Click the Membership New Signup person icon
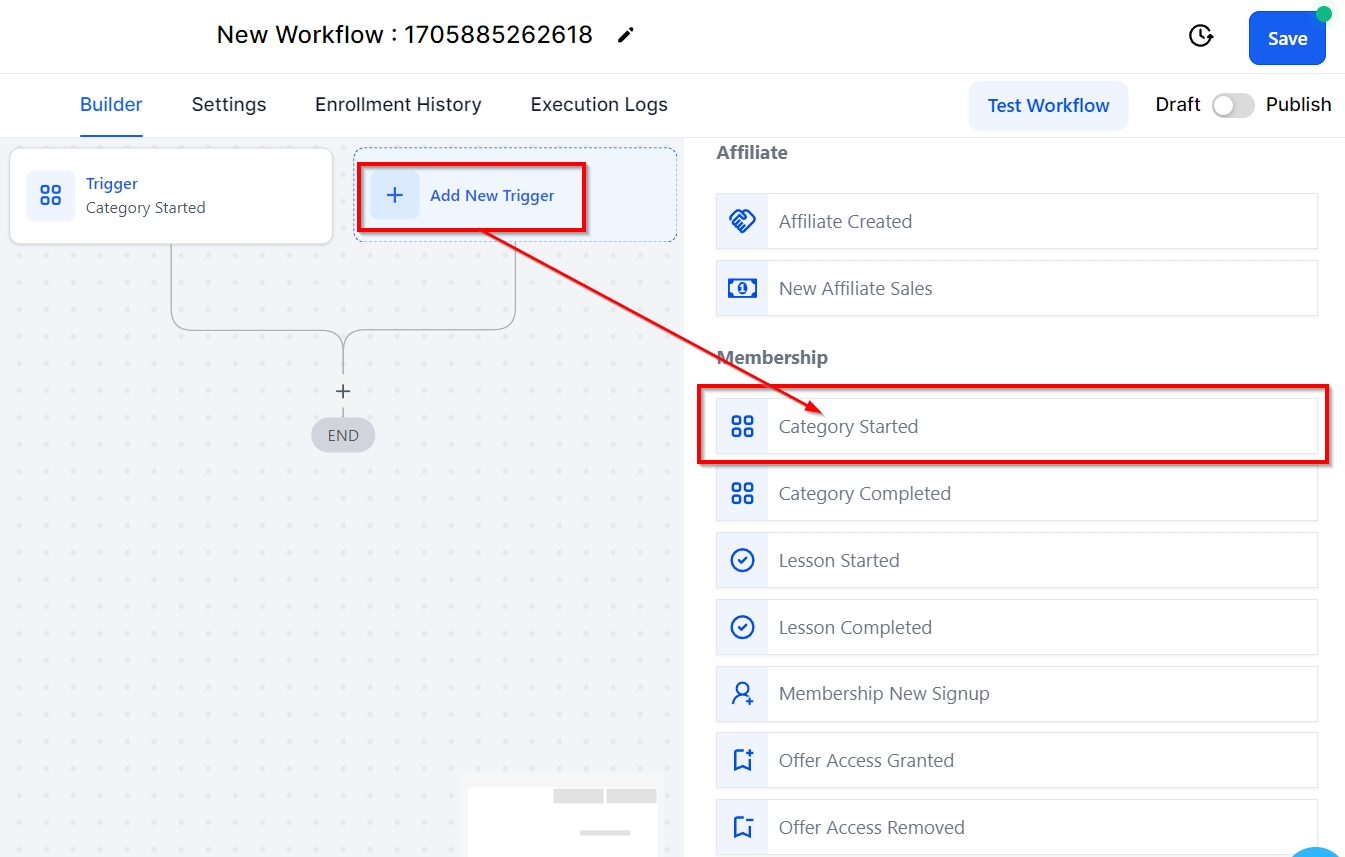The height and width of the screenshot is (857, 1345). [x=742, y=694]
